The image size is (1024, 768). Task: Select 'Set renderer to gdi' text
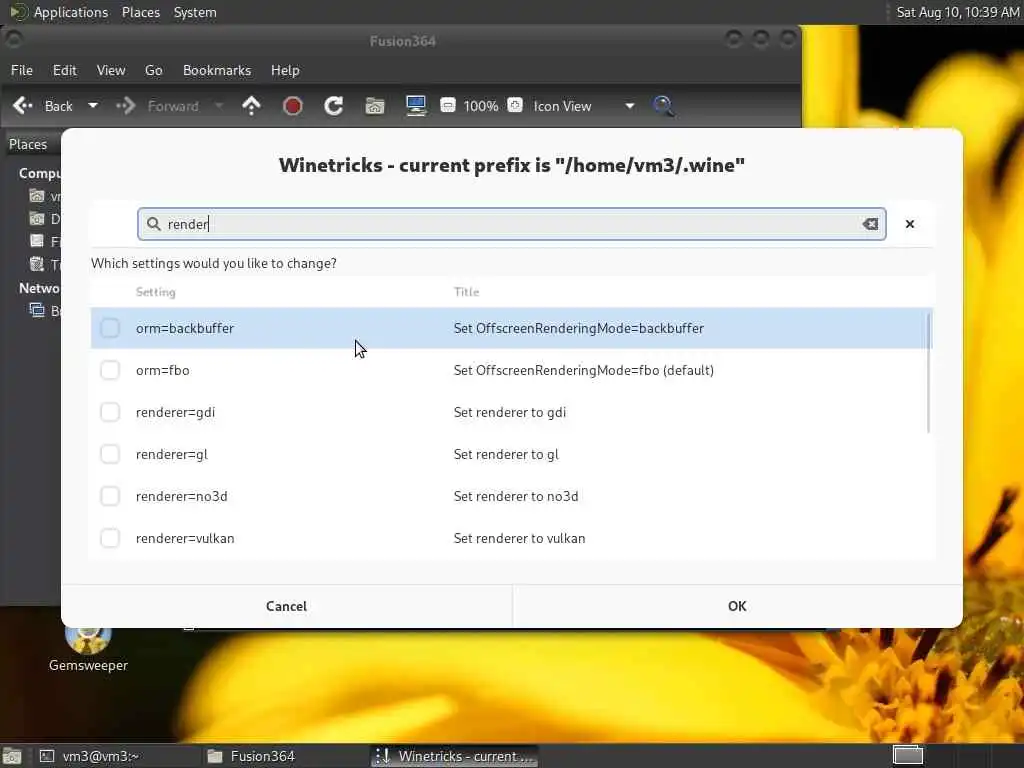509,412
